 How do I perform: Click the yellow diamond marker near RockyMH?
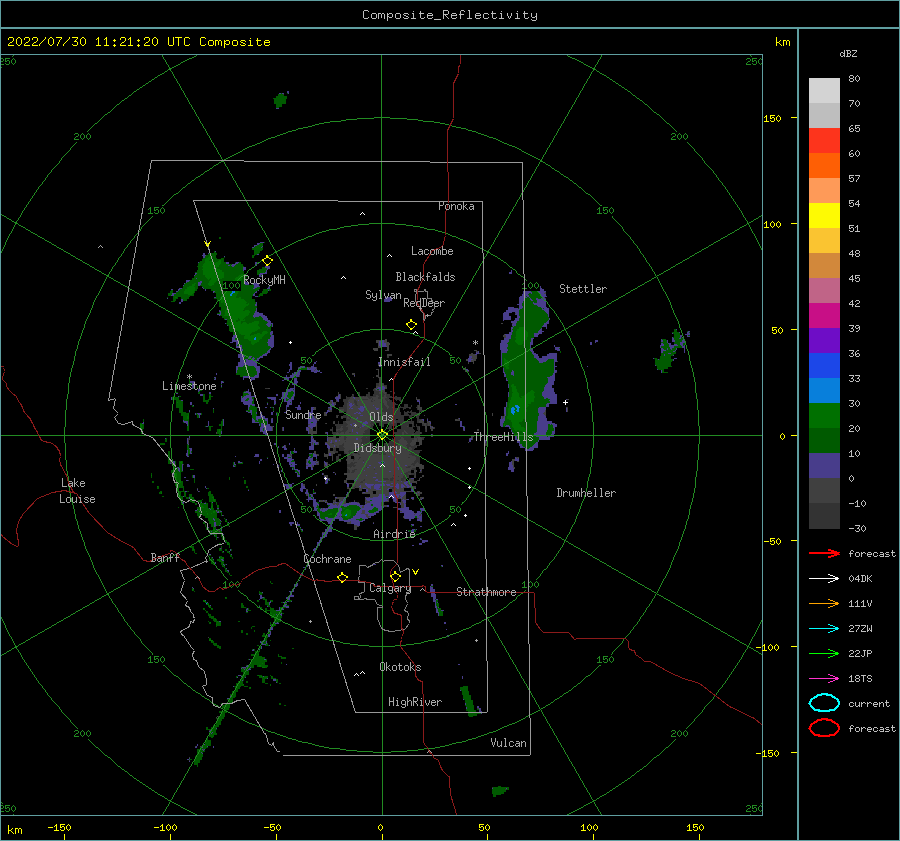pyautogui.click(x=267, y=261)
